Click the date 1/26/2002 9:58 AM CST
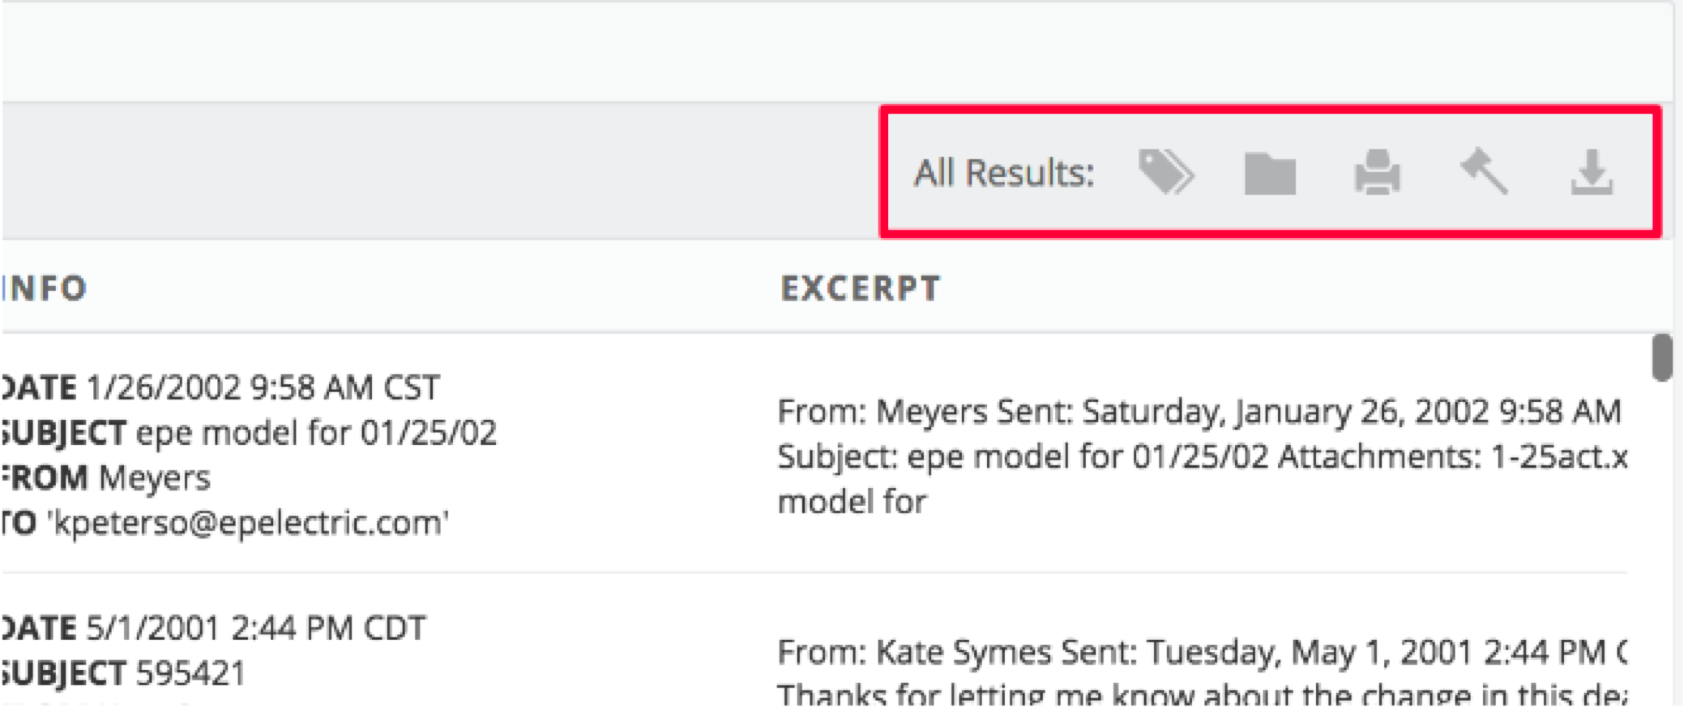 (262, 387)
